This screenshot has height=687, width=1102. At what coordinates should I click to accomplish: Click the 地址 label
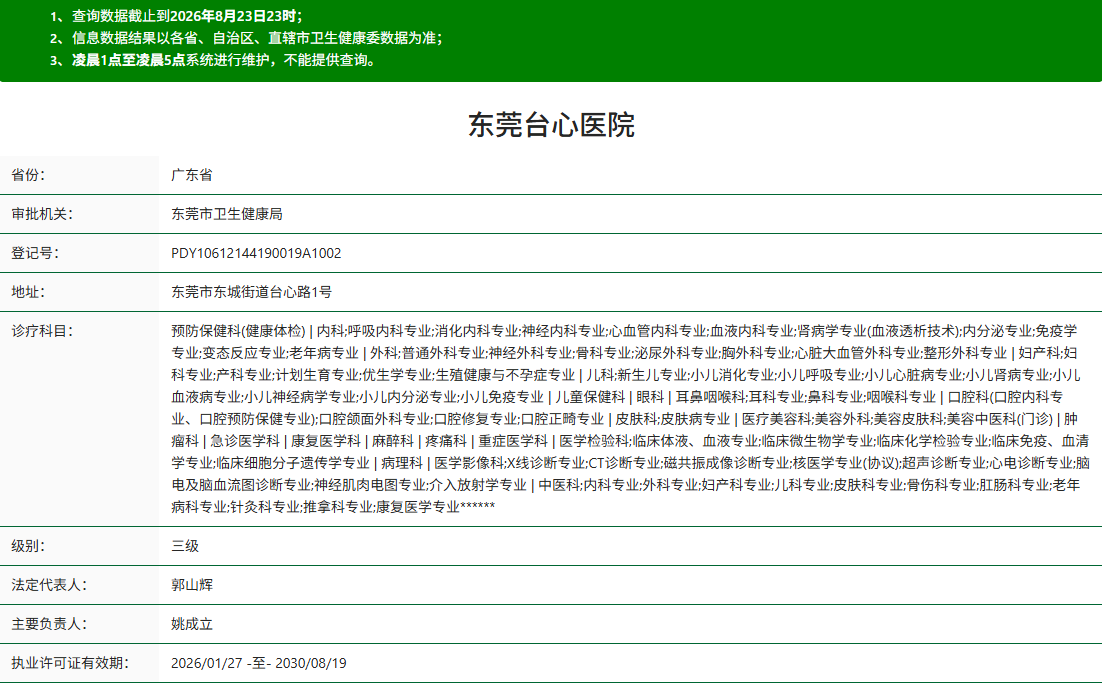[27, 292]
